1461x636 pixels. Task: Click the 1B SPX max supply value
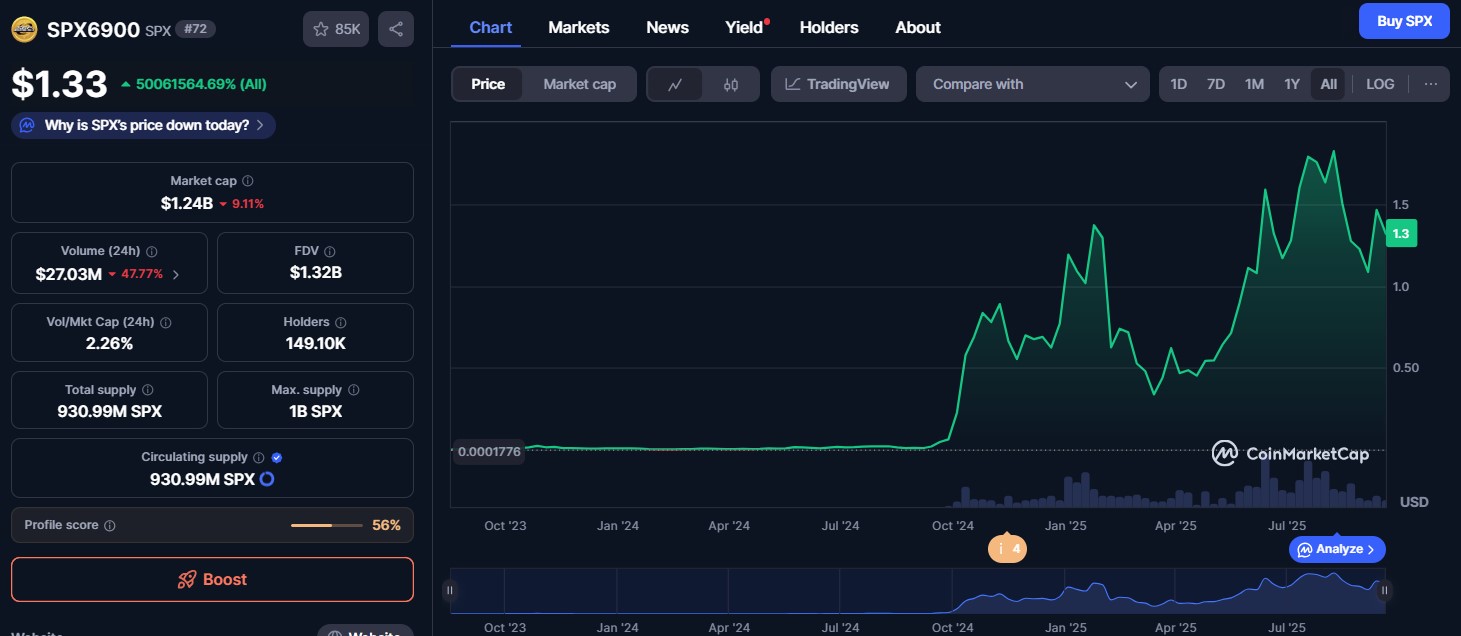point(315,411)
